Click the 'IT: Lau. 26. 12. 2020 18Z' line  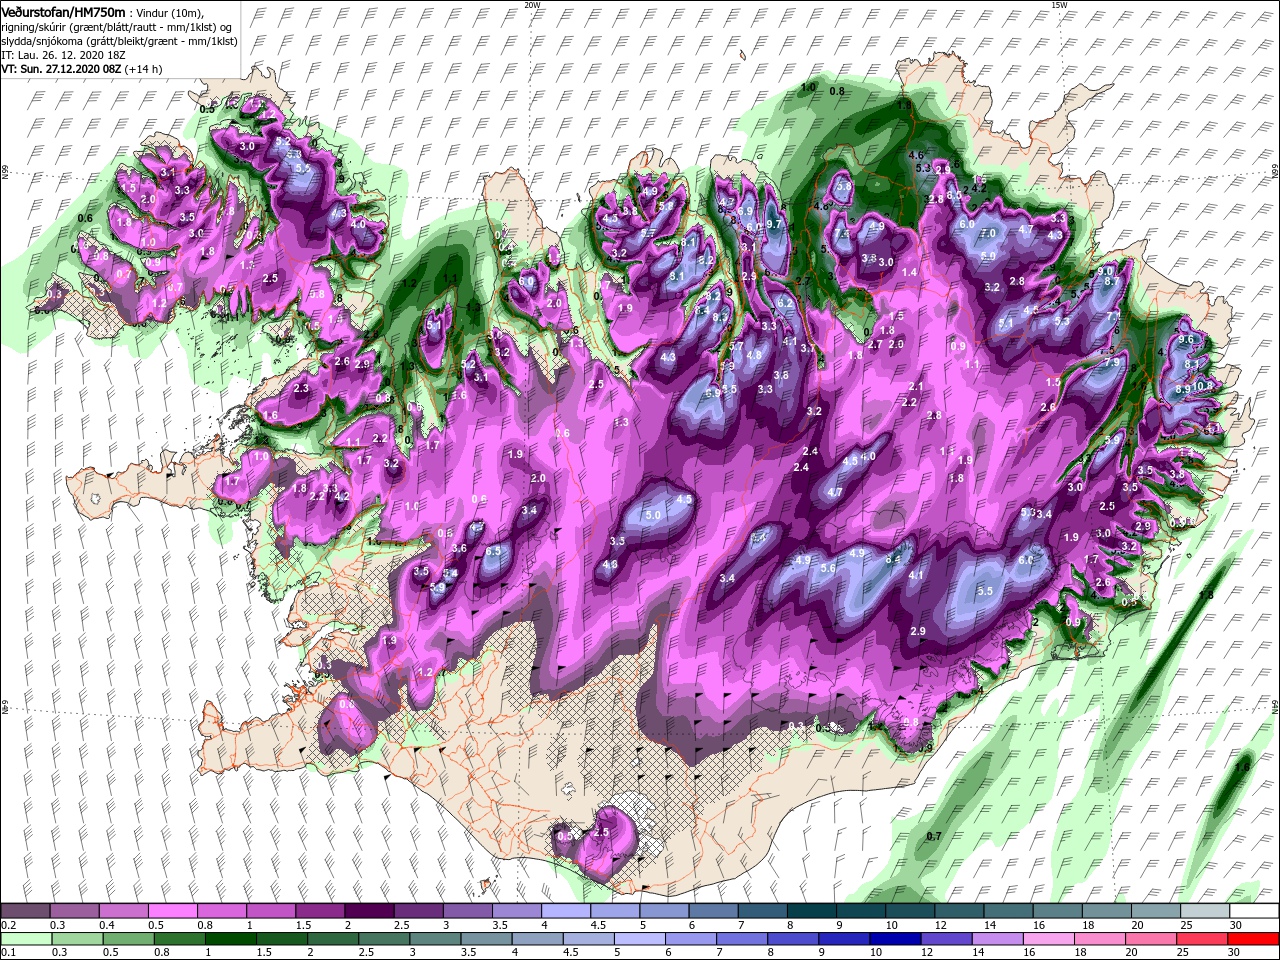[x=61, y=55]
